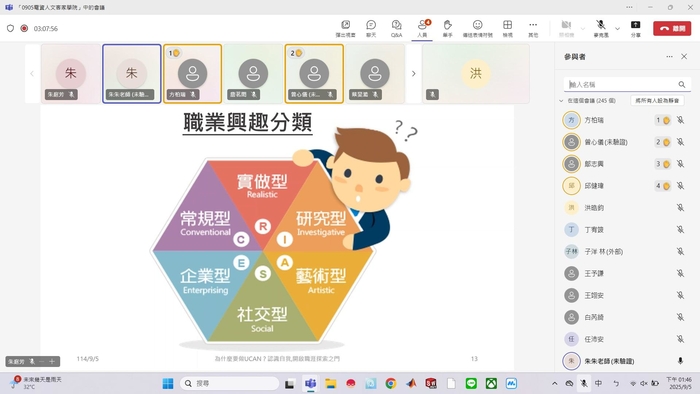Open the More (其他) actions menu
700x394 pixels.
533,29
